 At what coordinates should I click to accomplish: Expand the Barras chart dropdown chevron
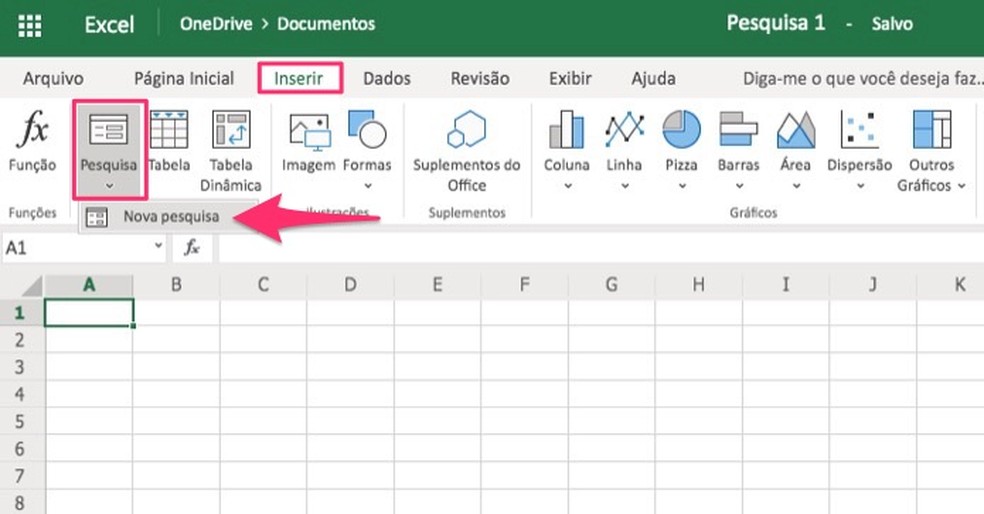pyautogui.click(x=739, y=186)
